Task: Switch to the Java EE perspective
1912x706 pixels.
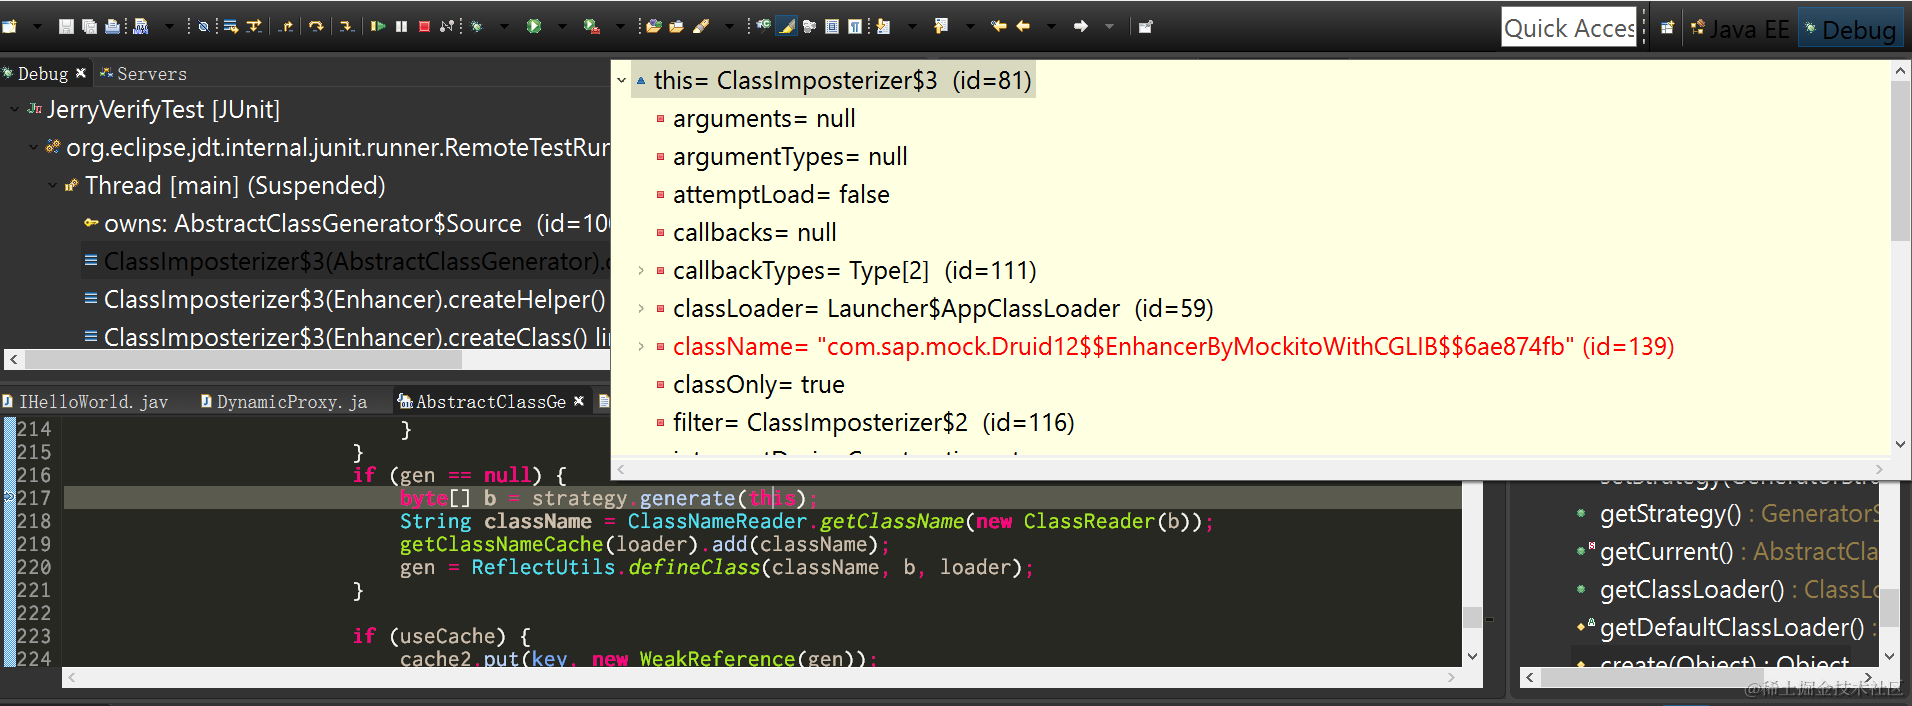Action: pos(1740,29)
